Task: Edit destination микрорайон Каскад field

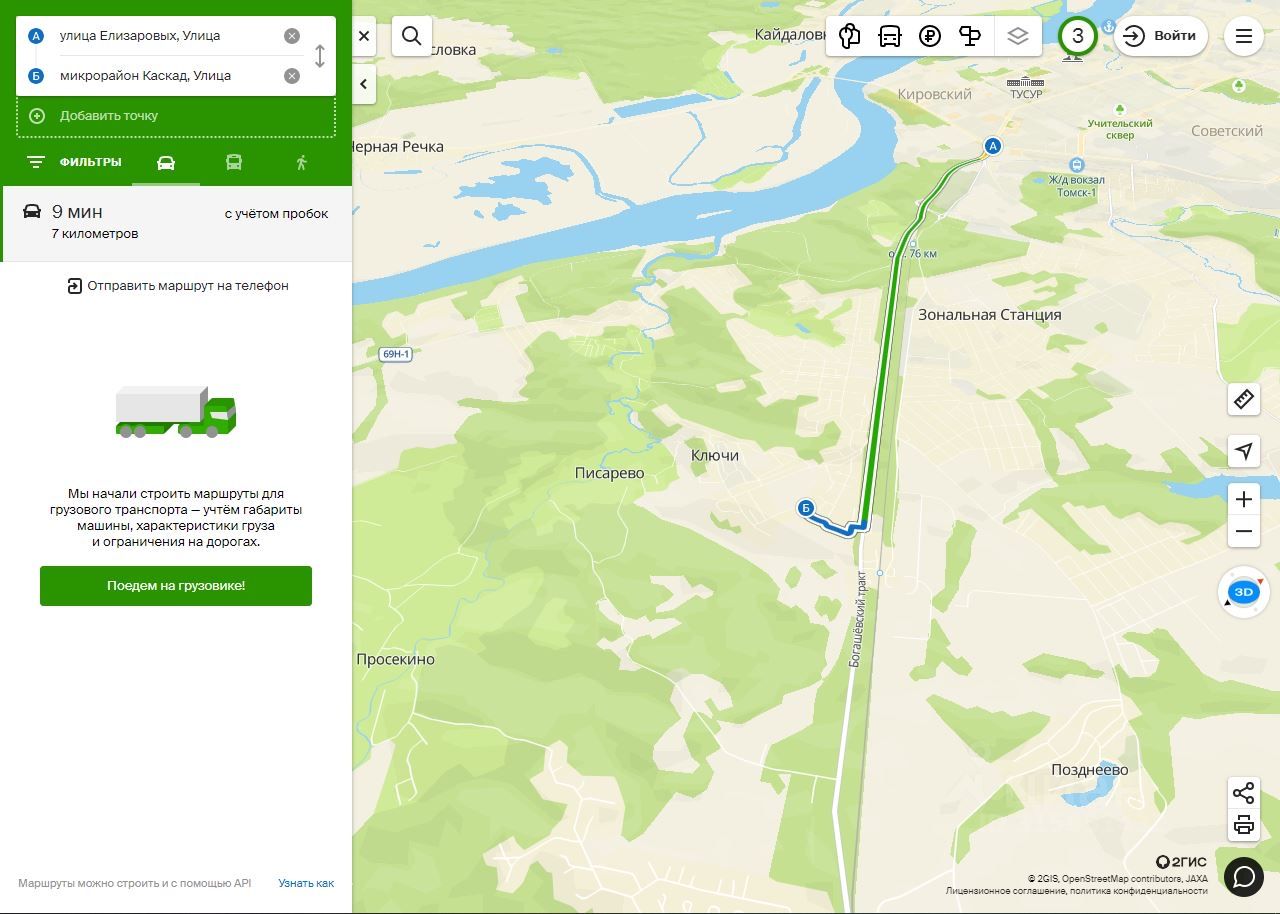Action: pos(168,76)
